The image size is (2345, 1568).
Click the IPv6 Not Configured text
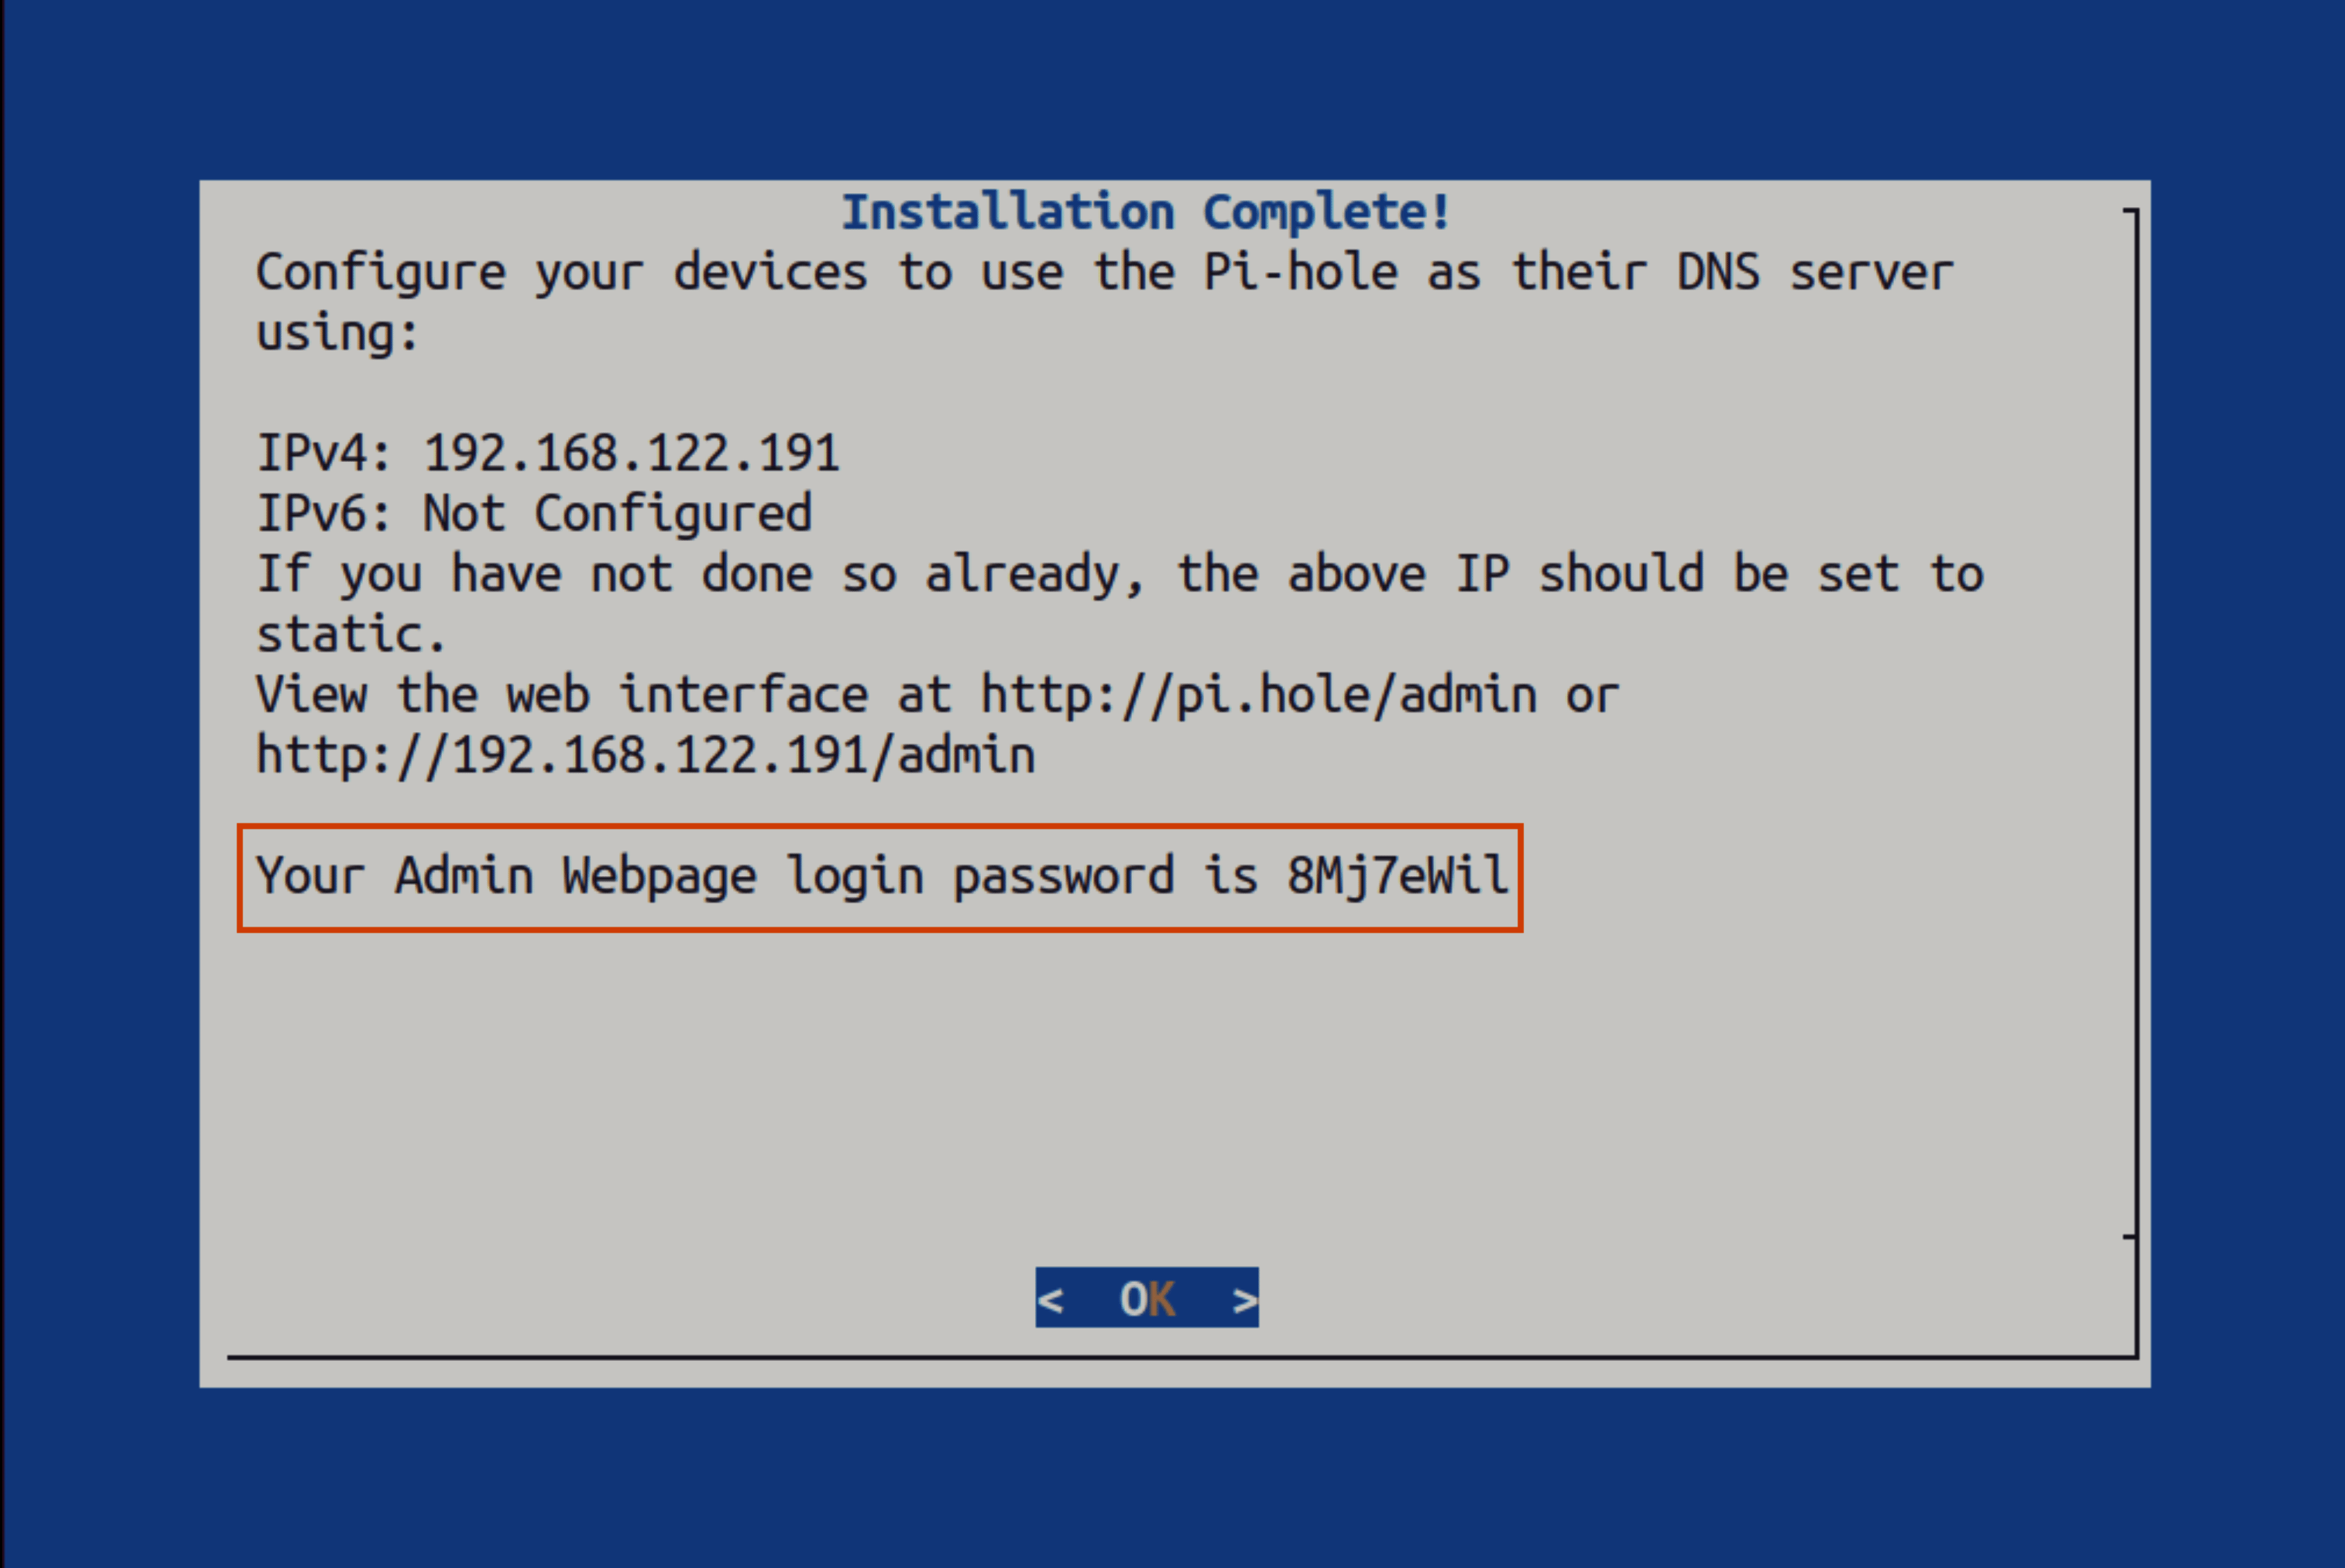[x=534, y=512]
